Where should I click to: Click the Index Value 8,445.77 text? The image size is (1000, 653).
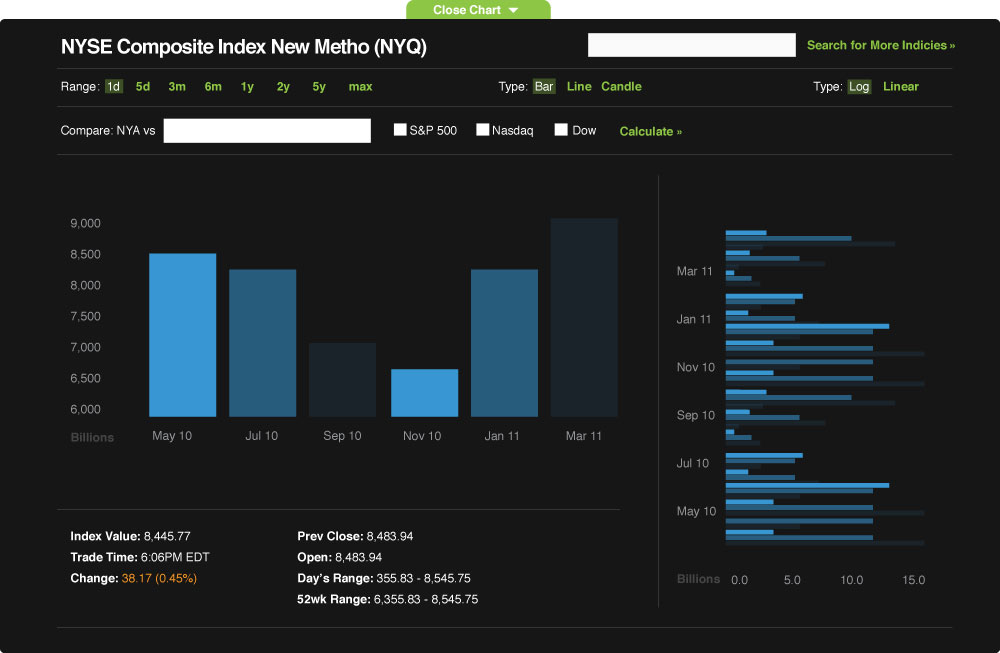[130, 536]
